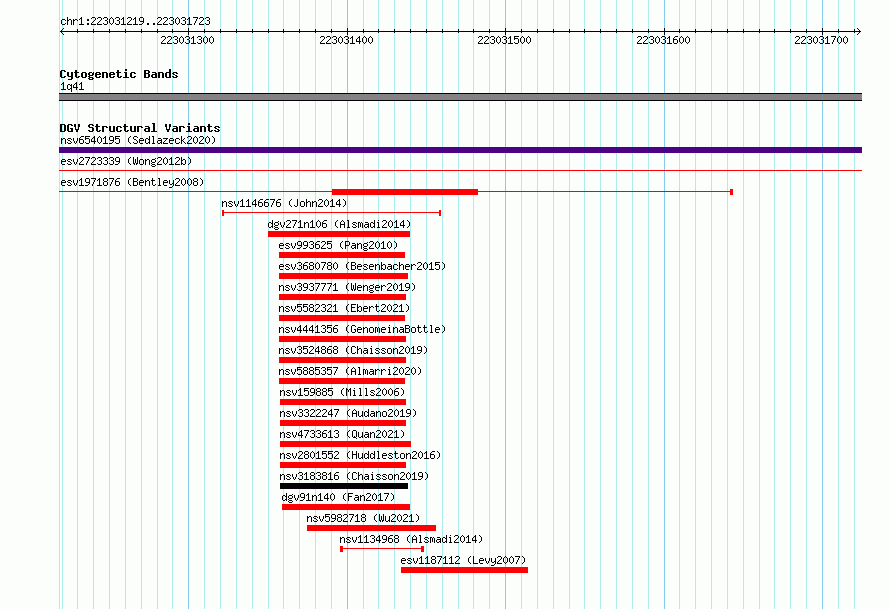Image resolution: width=890 pixels, height=609 pixels.
Task: Click the nsv1146676 thin interval line
Action: click(331, 213)
